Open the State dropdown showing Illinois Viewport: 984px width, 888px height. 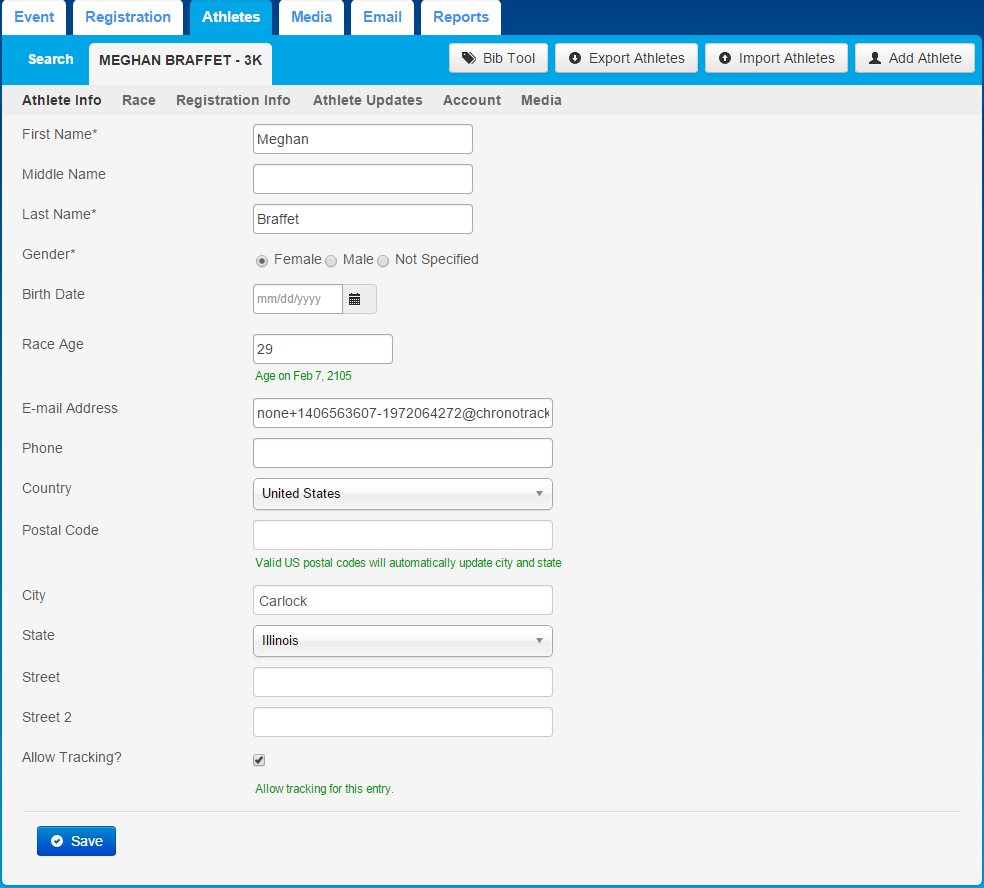403,641
